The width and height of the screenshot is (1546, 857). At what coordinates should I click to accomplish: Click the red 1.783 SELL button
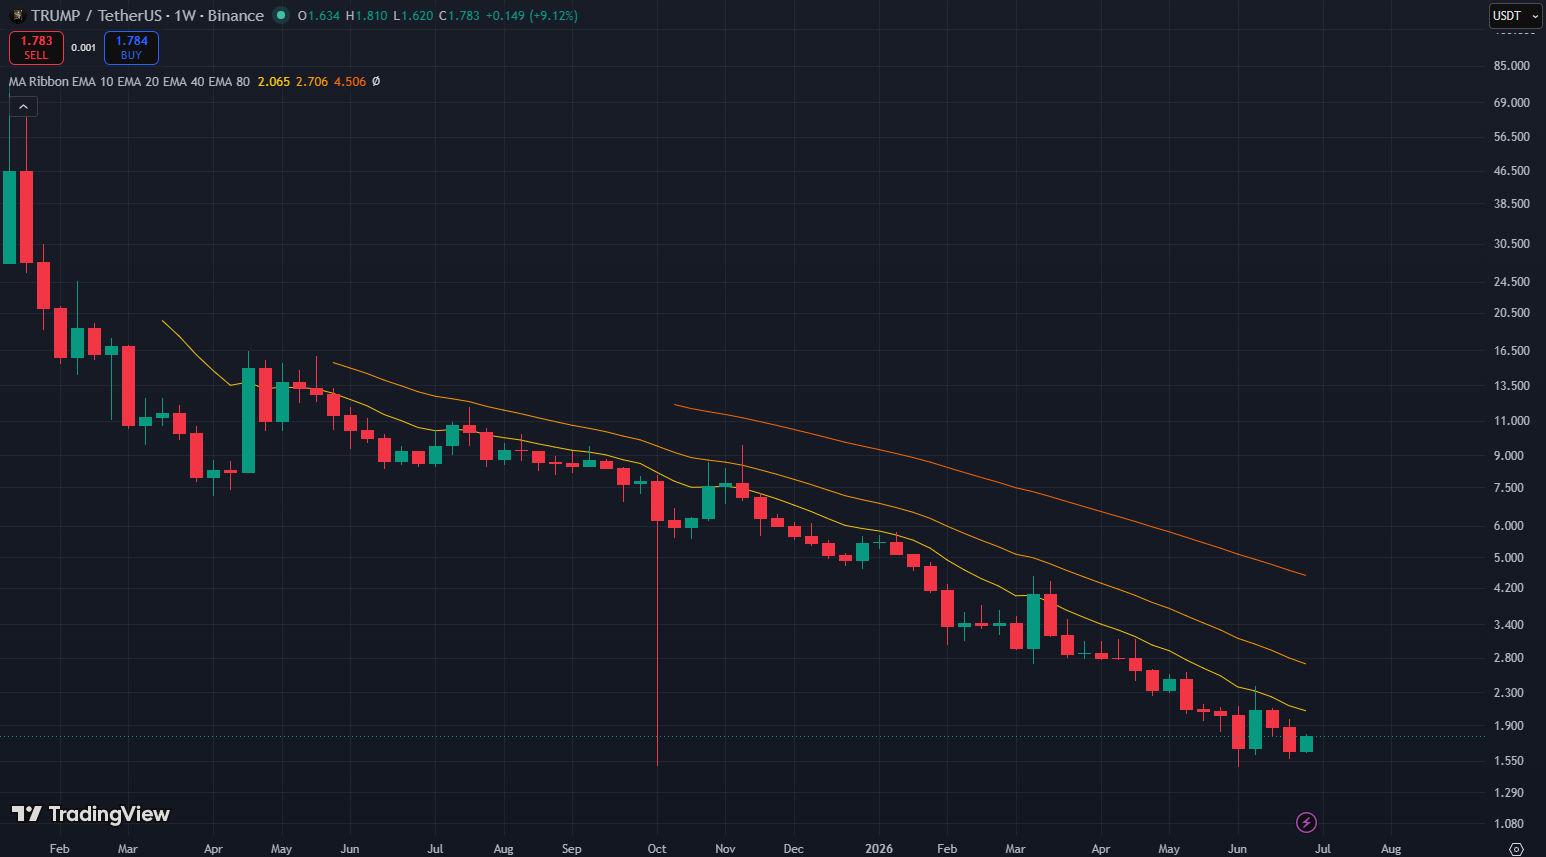click(36, 48)
